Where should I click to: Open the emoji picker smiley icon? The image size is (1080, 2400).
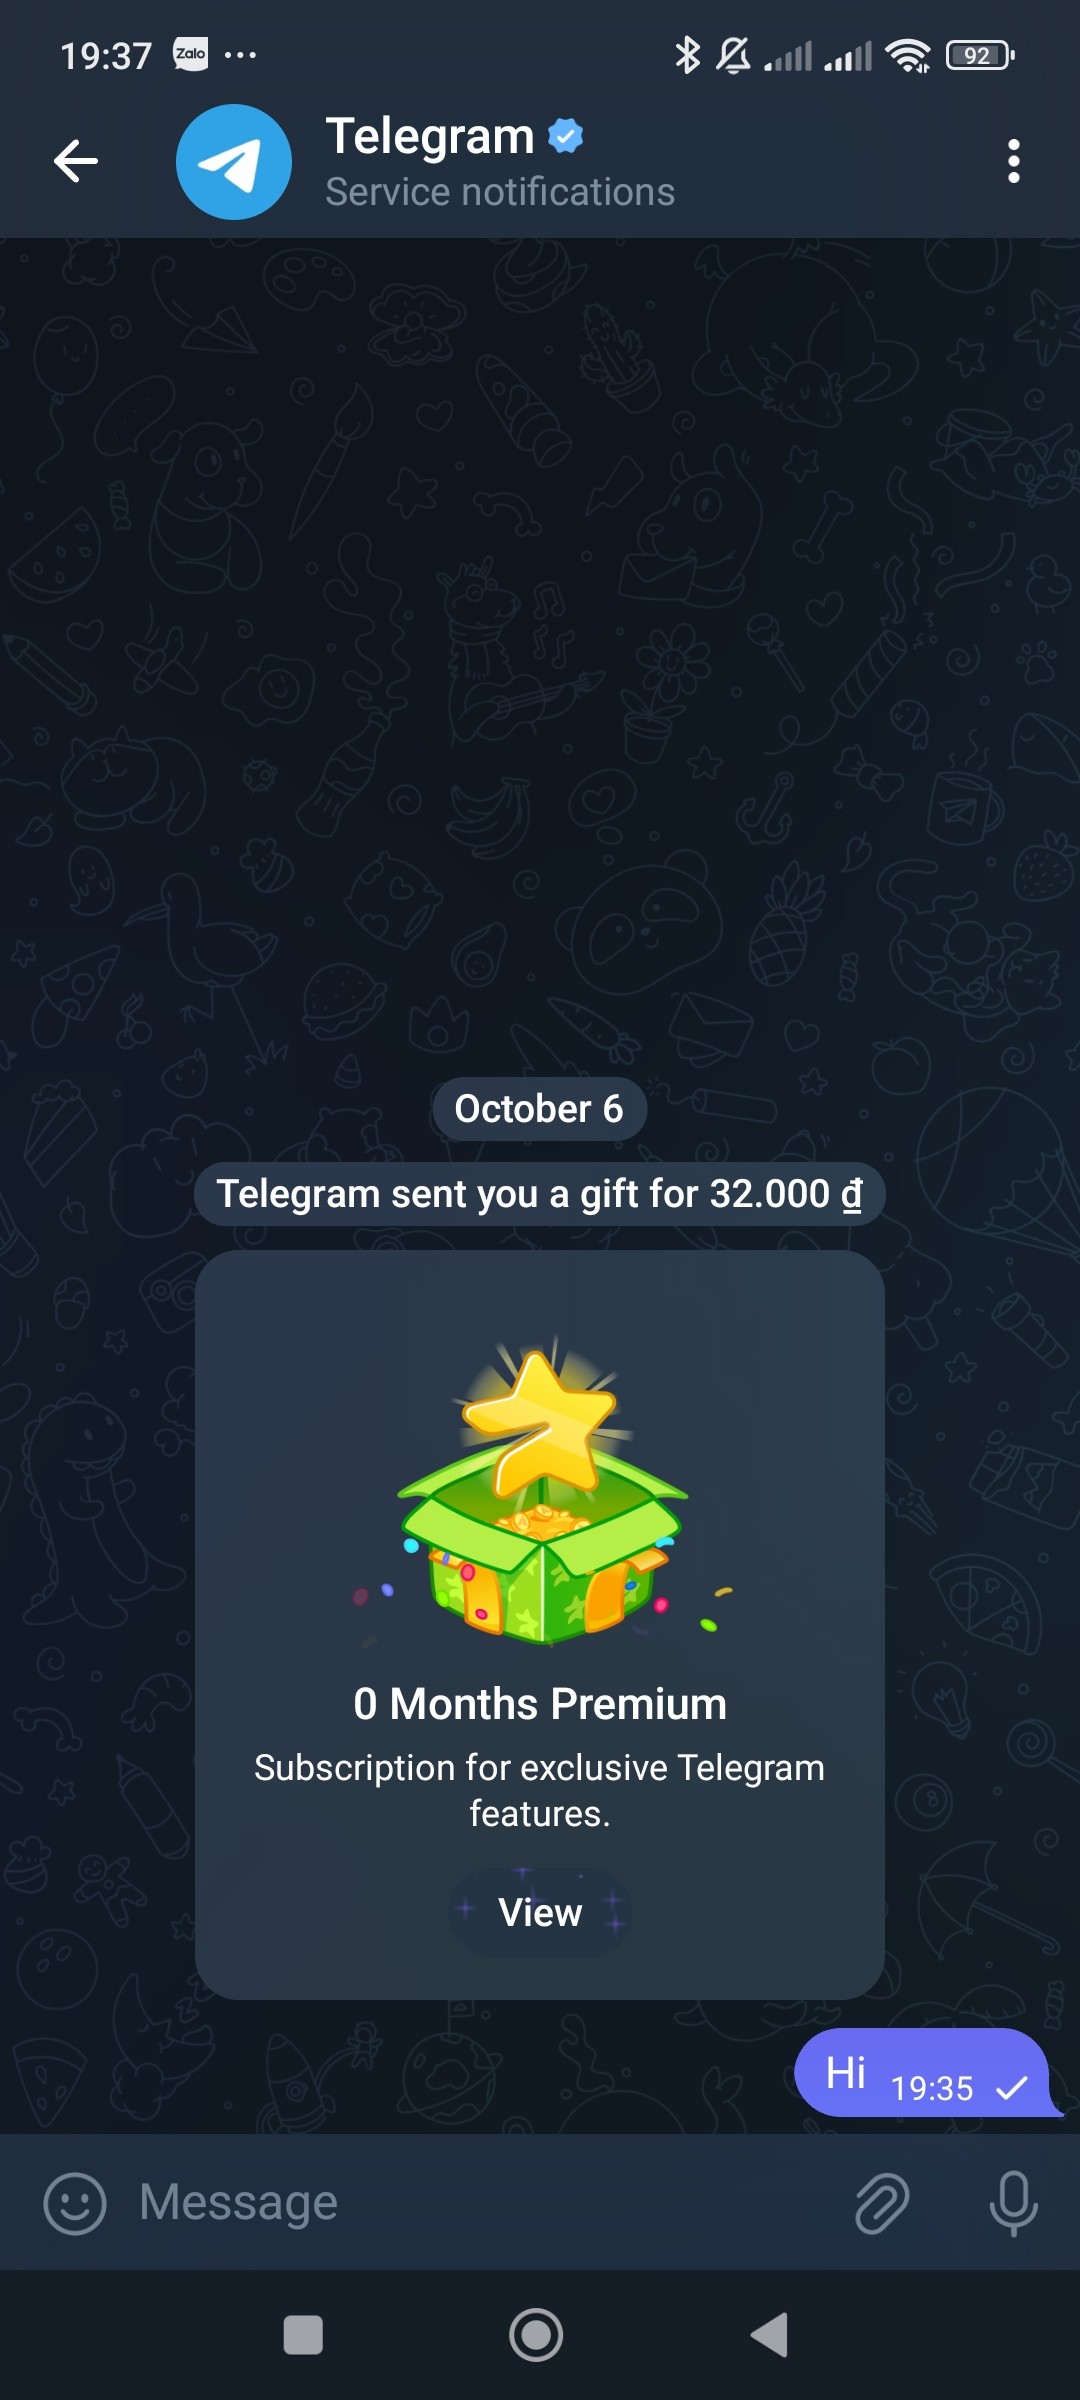click(x=75, y=2203)
